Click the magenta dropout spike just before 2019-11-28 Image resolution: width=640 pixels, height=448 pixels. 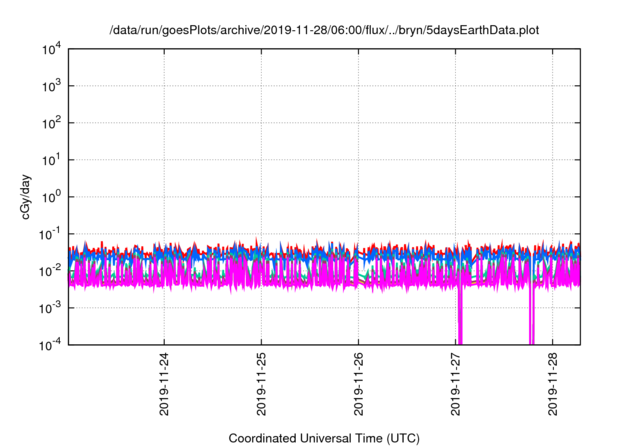pyautogui.click(x=532, y=320)
